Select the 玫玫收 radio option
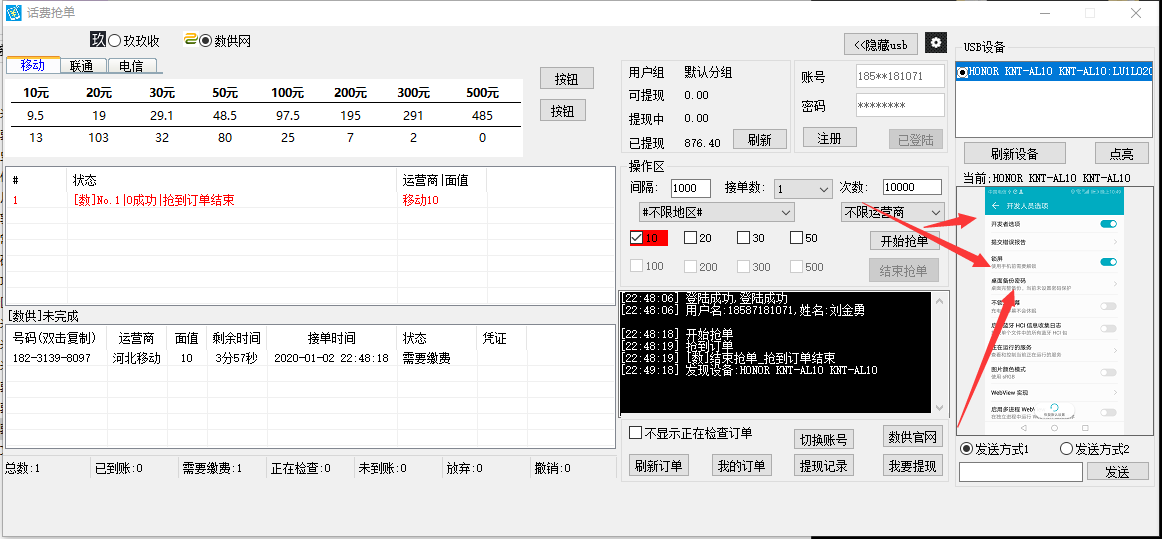 coord(115,41)
